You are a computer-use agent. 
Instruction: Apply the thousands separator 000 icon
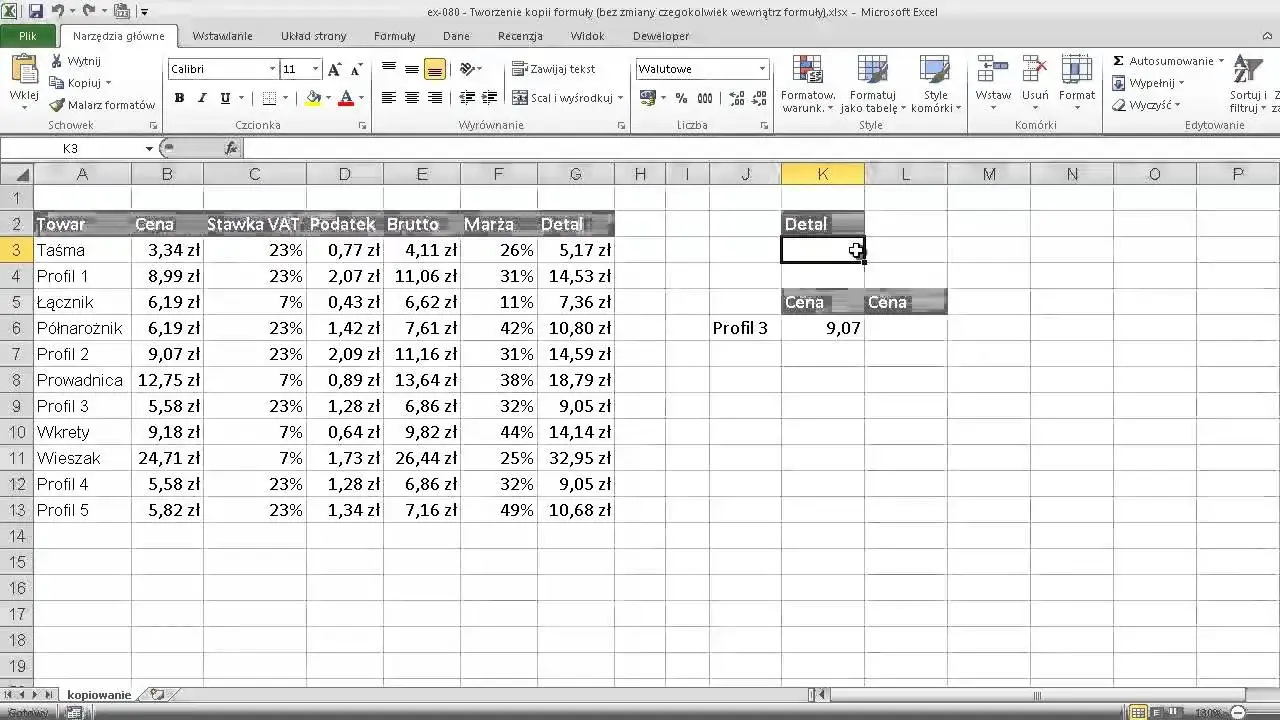pos(705,98)
